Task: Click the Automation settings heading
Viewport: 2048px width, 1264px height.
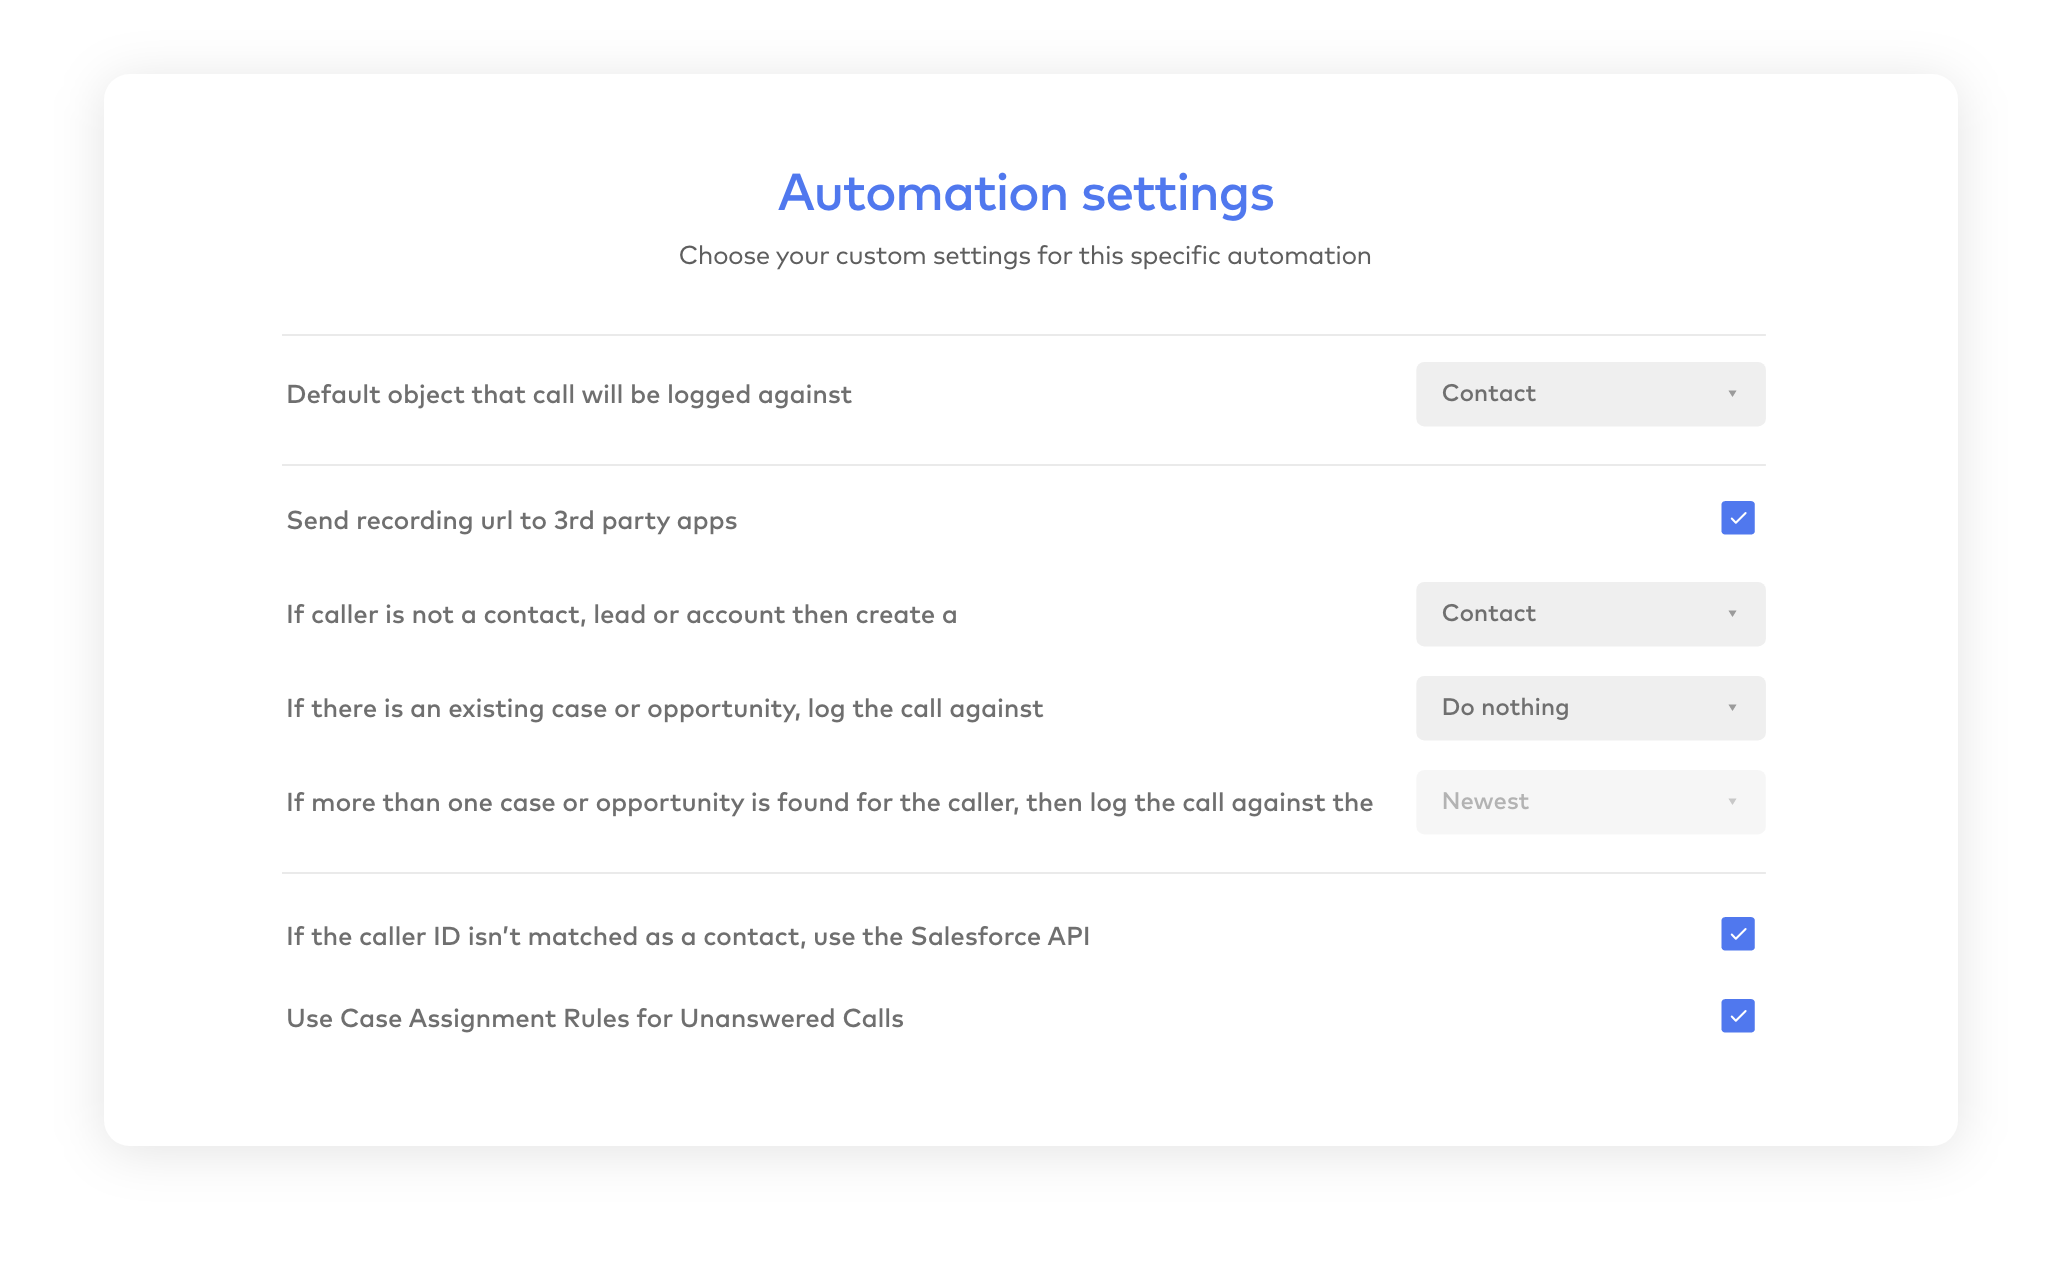Action: point(1025,193)
